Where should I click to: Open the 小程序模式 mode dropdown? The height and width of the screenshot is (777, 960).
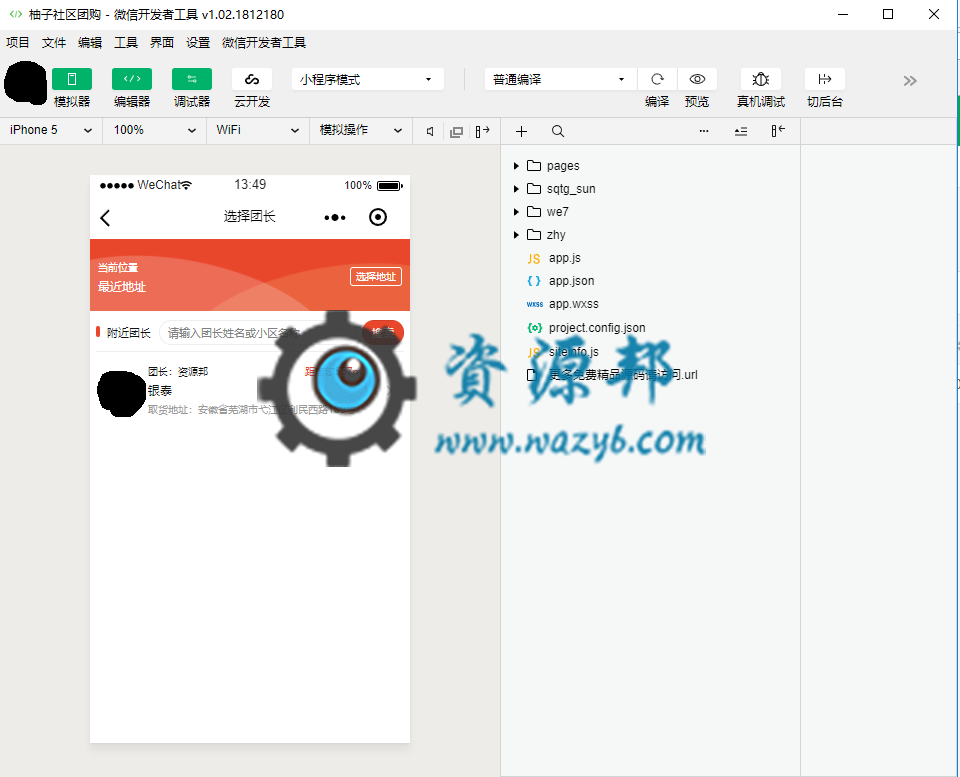click(367, 80)
